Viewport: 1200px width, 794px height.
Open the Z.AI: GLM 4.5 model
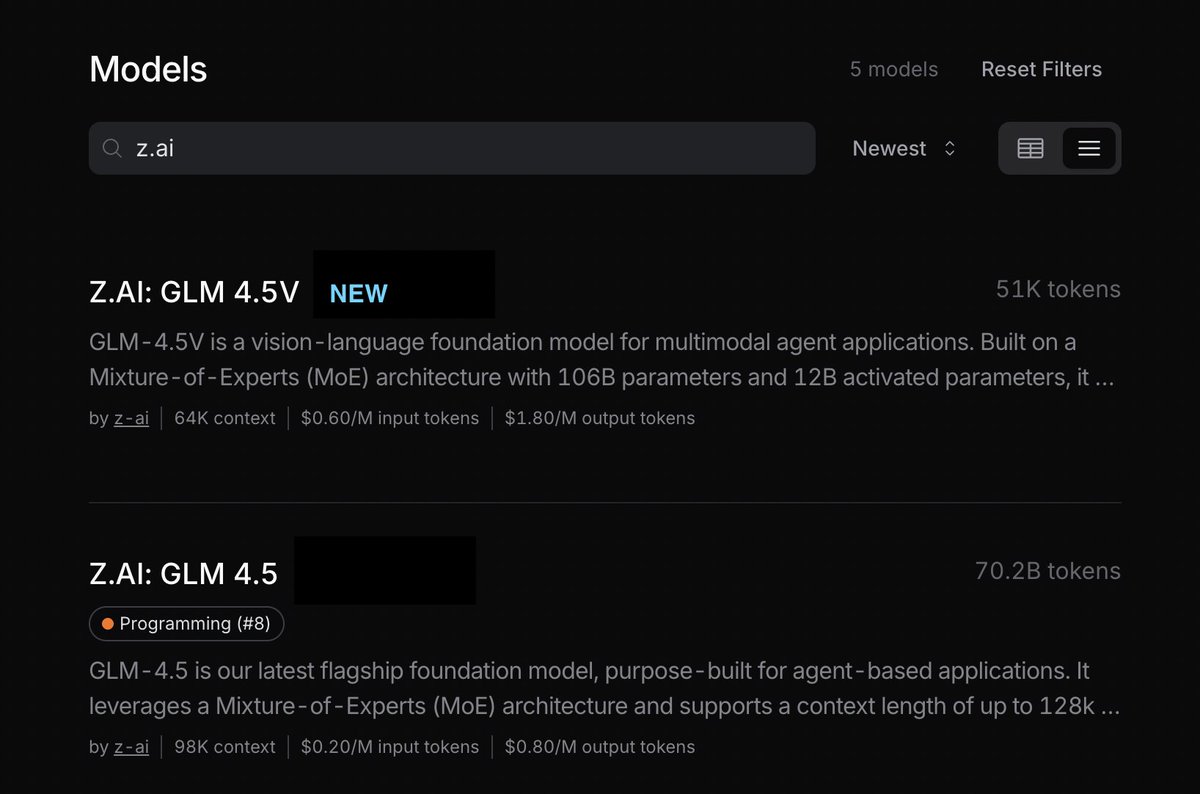(183, 574)
